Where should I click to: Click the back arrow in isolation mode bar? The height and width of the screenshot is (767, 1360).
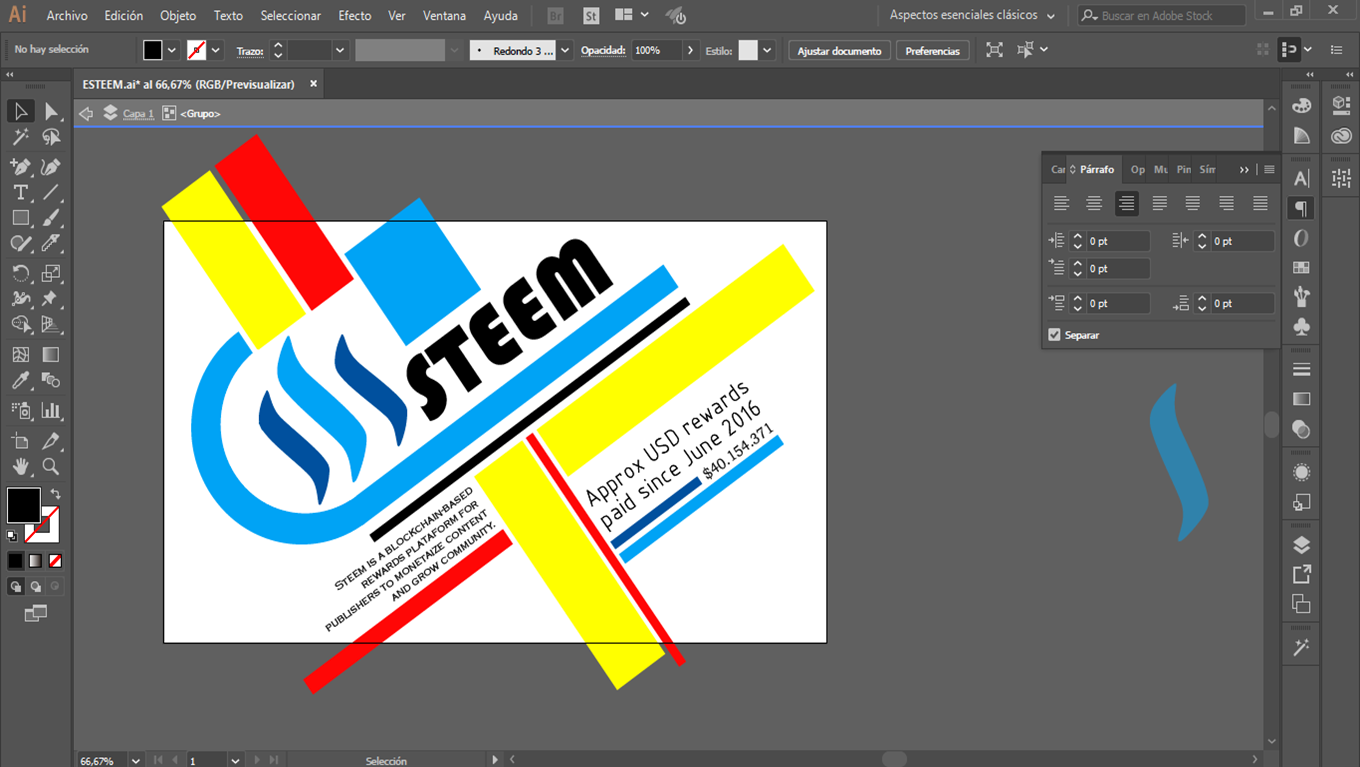coord(86,113)
